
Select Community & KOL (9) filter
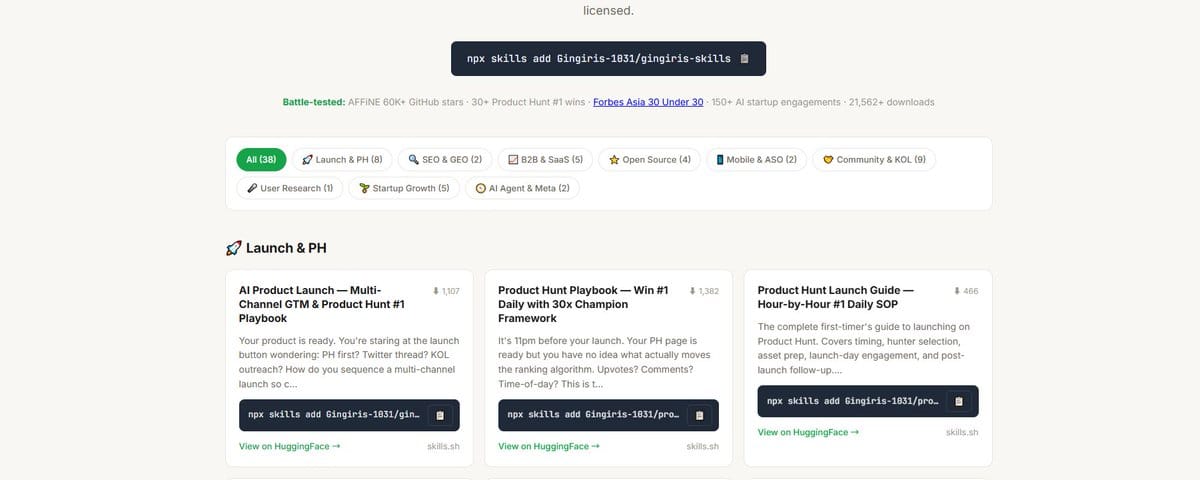[x=873, y=159]
